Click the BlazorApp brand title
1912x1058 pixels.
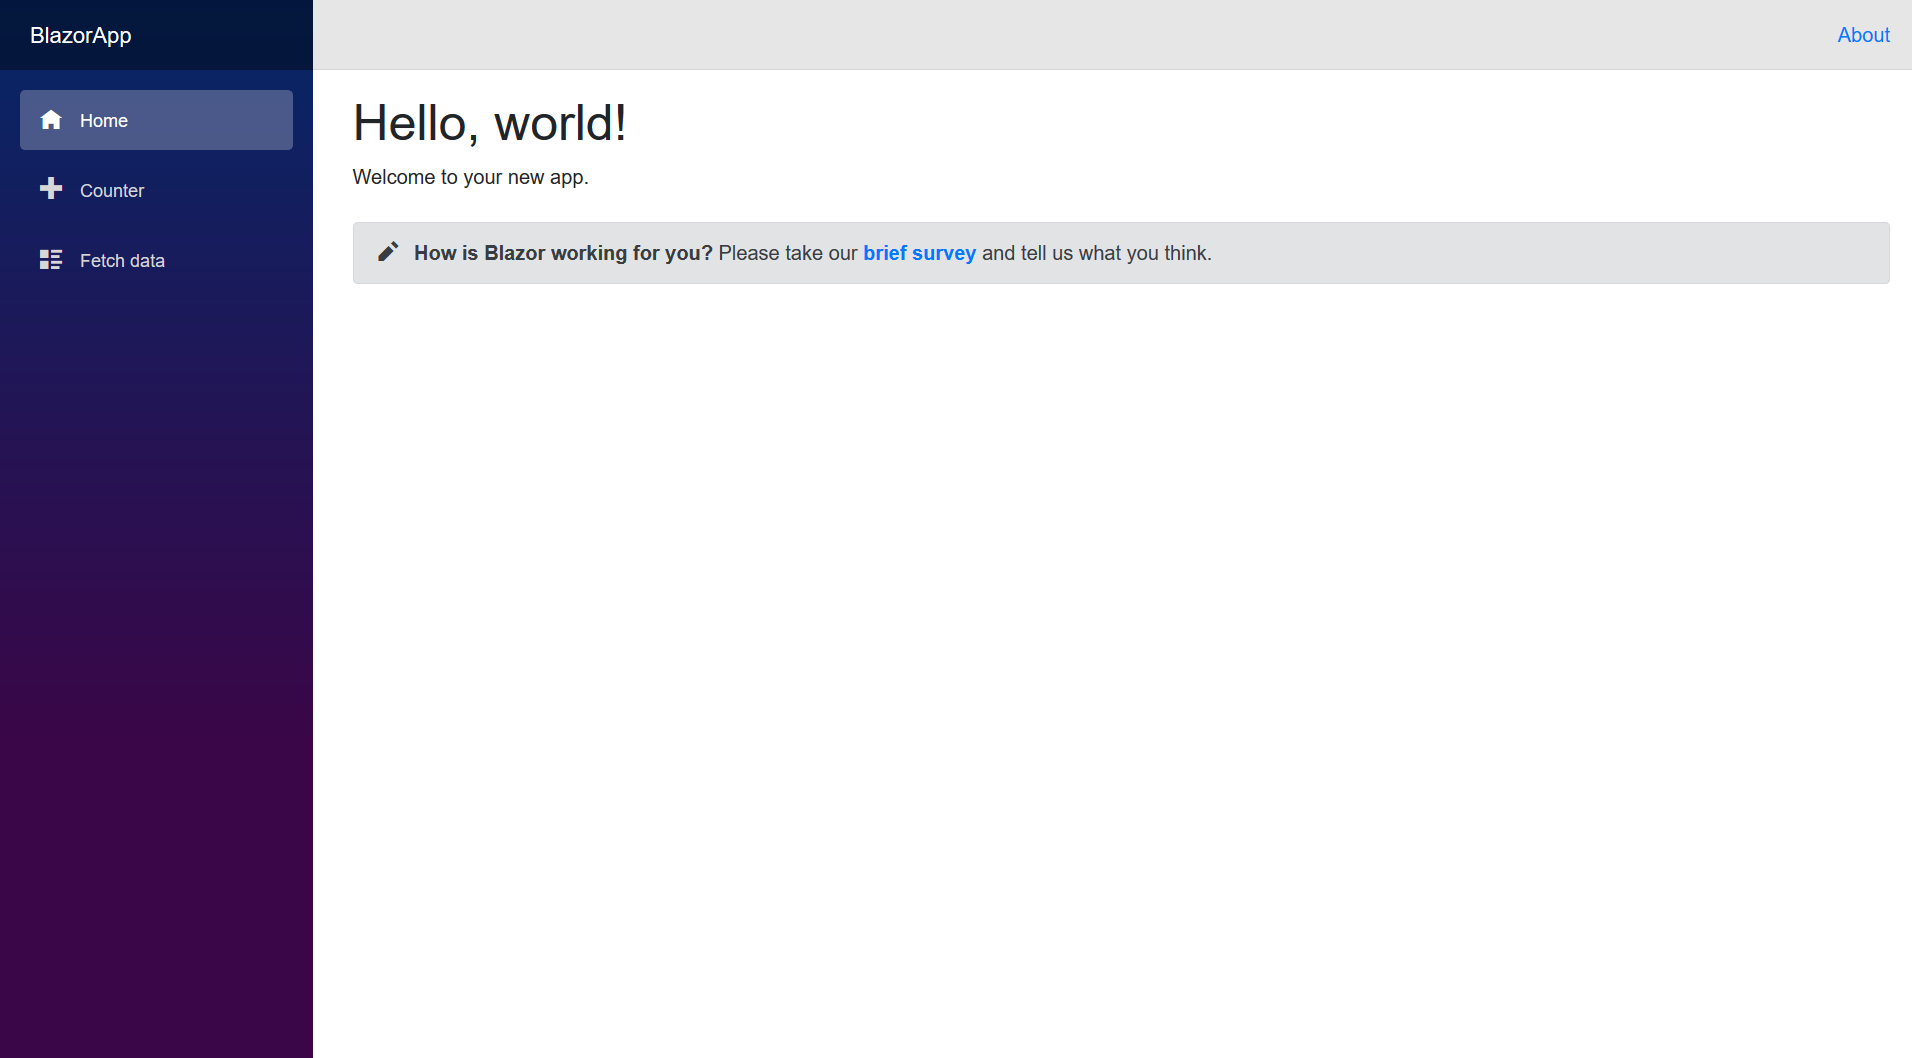tap(81, 35)
